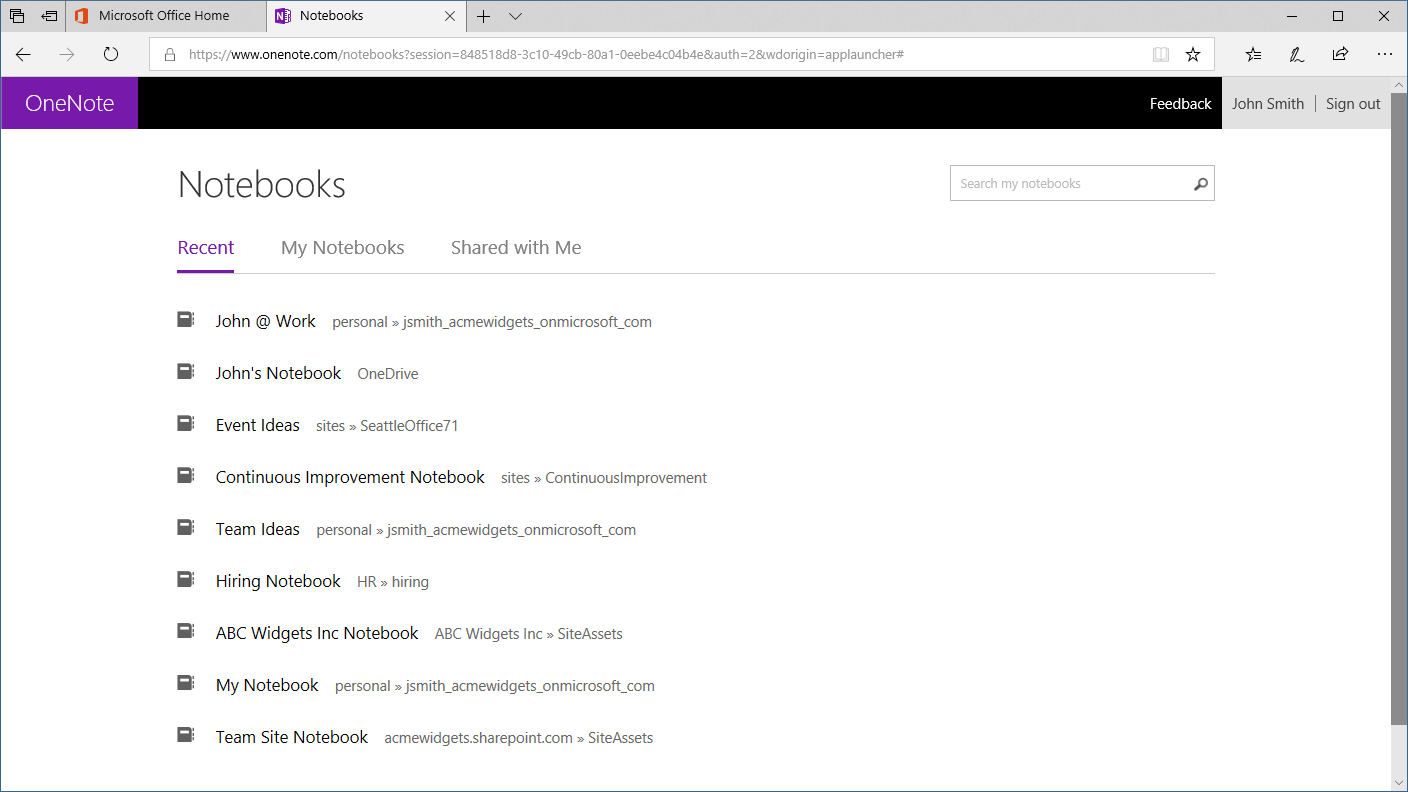
Task: Switch to the Microsoft Office Home tab
Action: (x=166, y=16)
